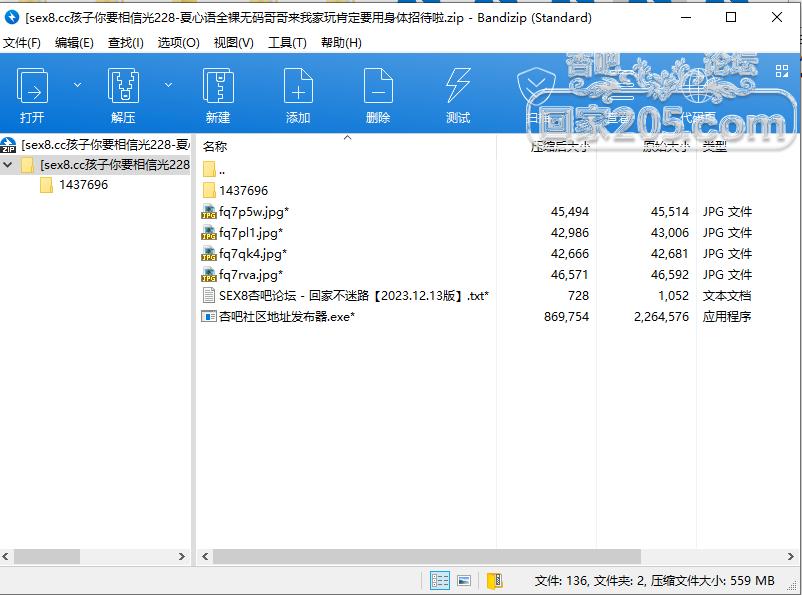Click the shield scan icon in toolbar
Viewport: 802px width, 595px height.
point(536,86)
